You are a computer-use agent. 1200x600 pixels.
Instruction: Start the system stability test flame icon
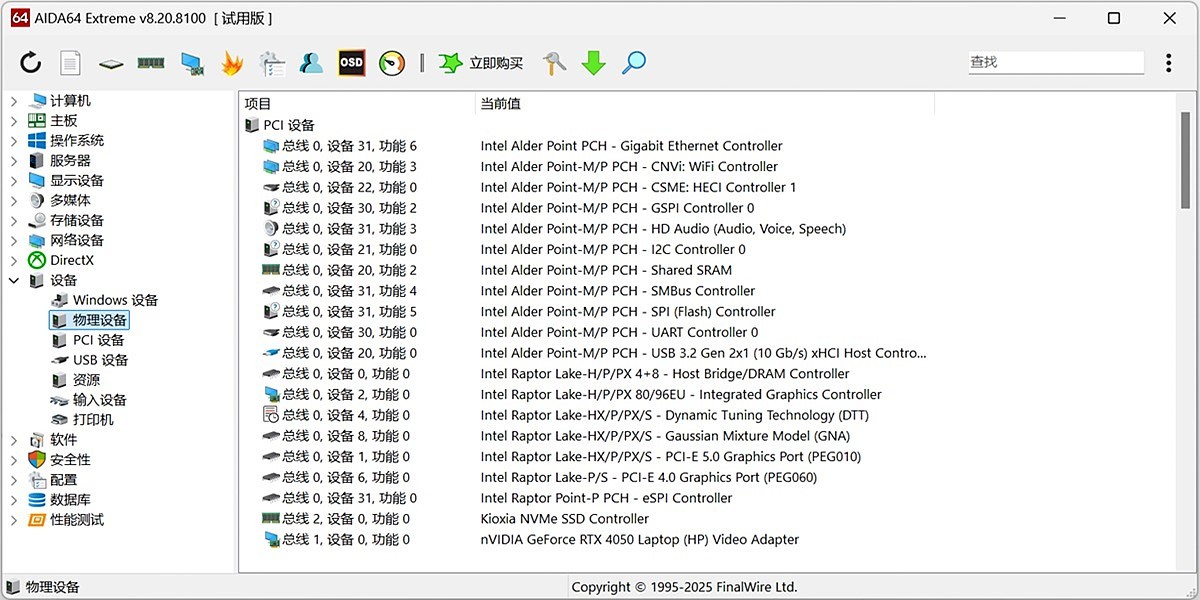tap(231, 62)
